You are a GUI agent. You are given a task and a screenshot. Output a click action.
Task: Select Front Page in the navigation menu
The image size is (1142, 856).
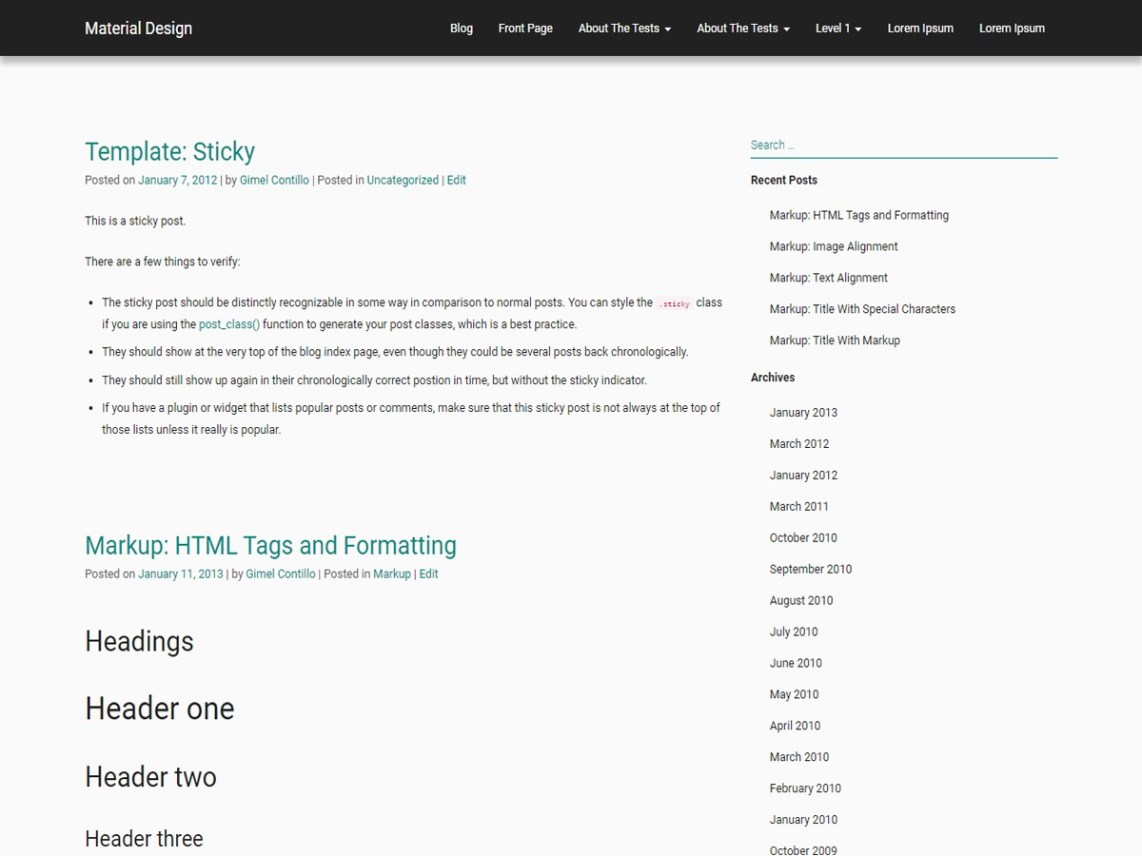[525, 28]
